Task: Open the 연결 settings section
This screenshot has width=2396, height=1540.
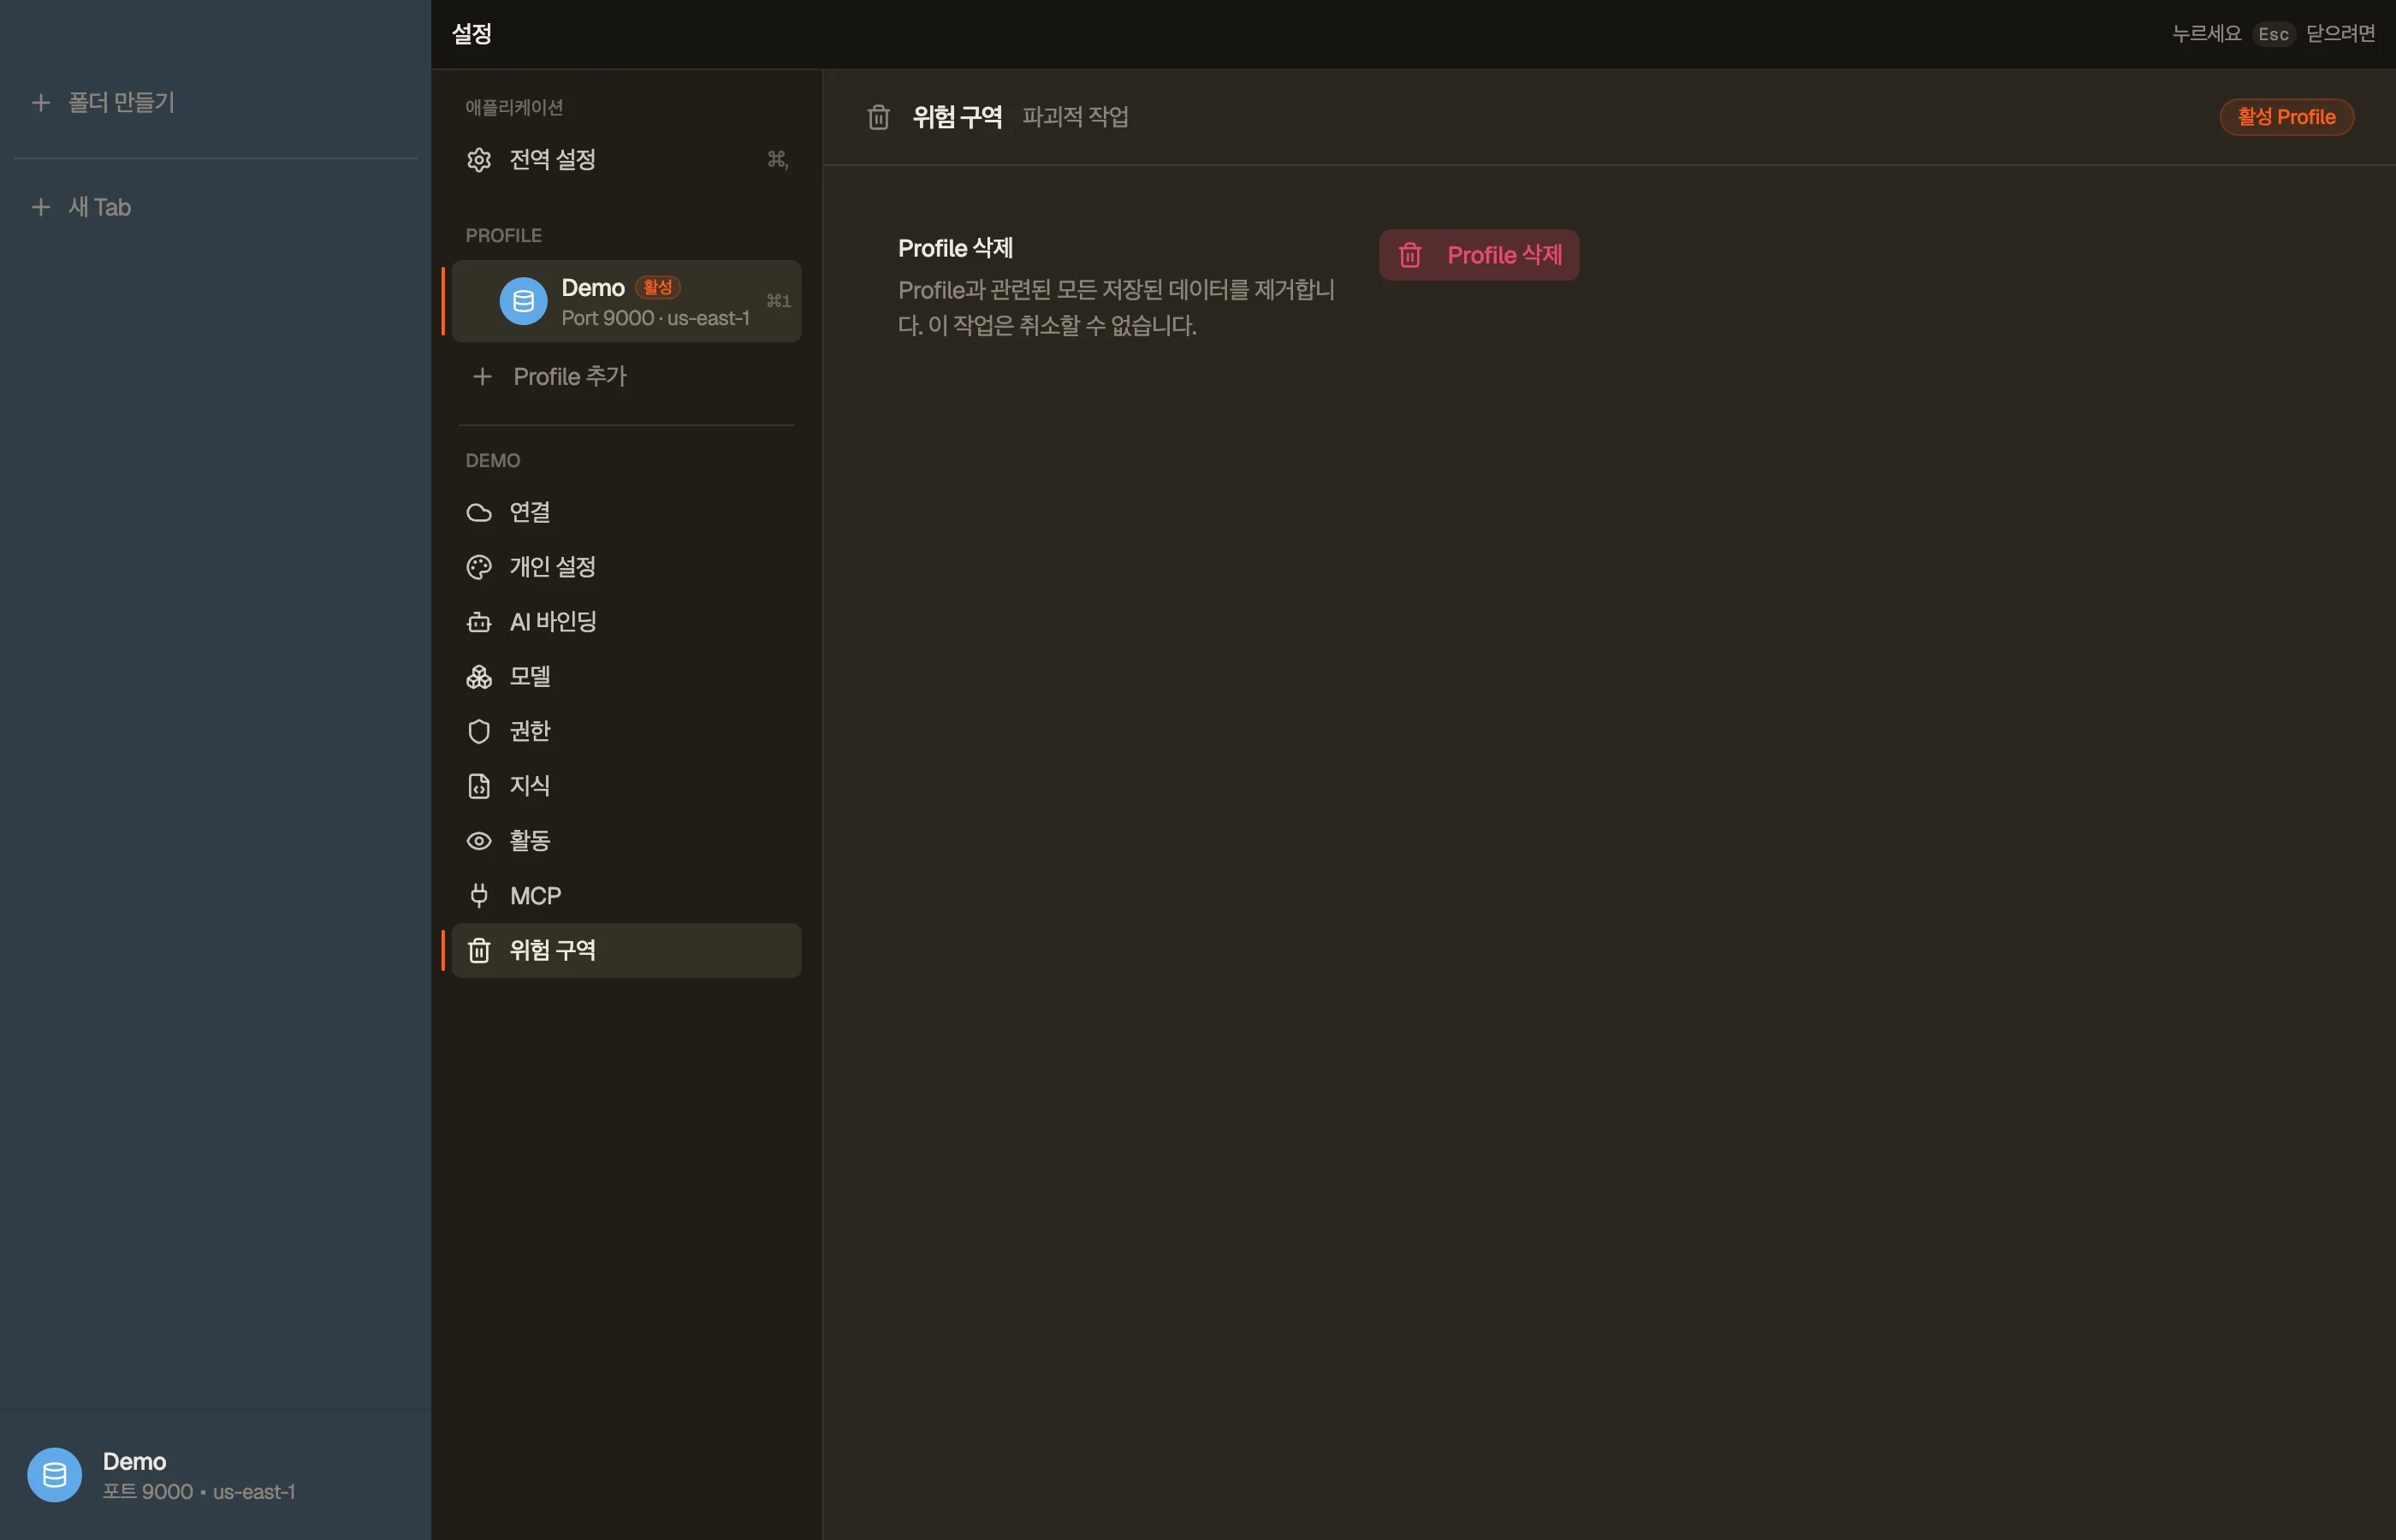Action: coord(626,513)
